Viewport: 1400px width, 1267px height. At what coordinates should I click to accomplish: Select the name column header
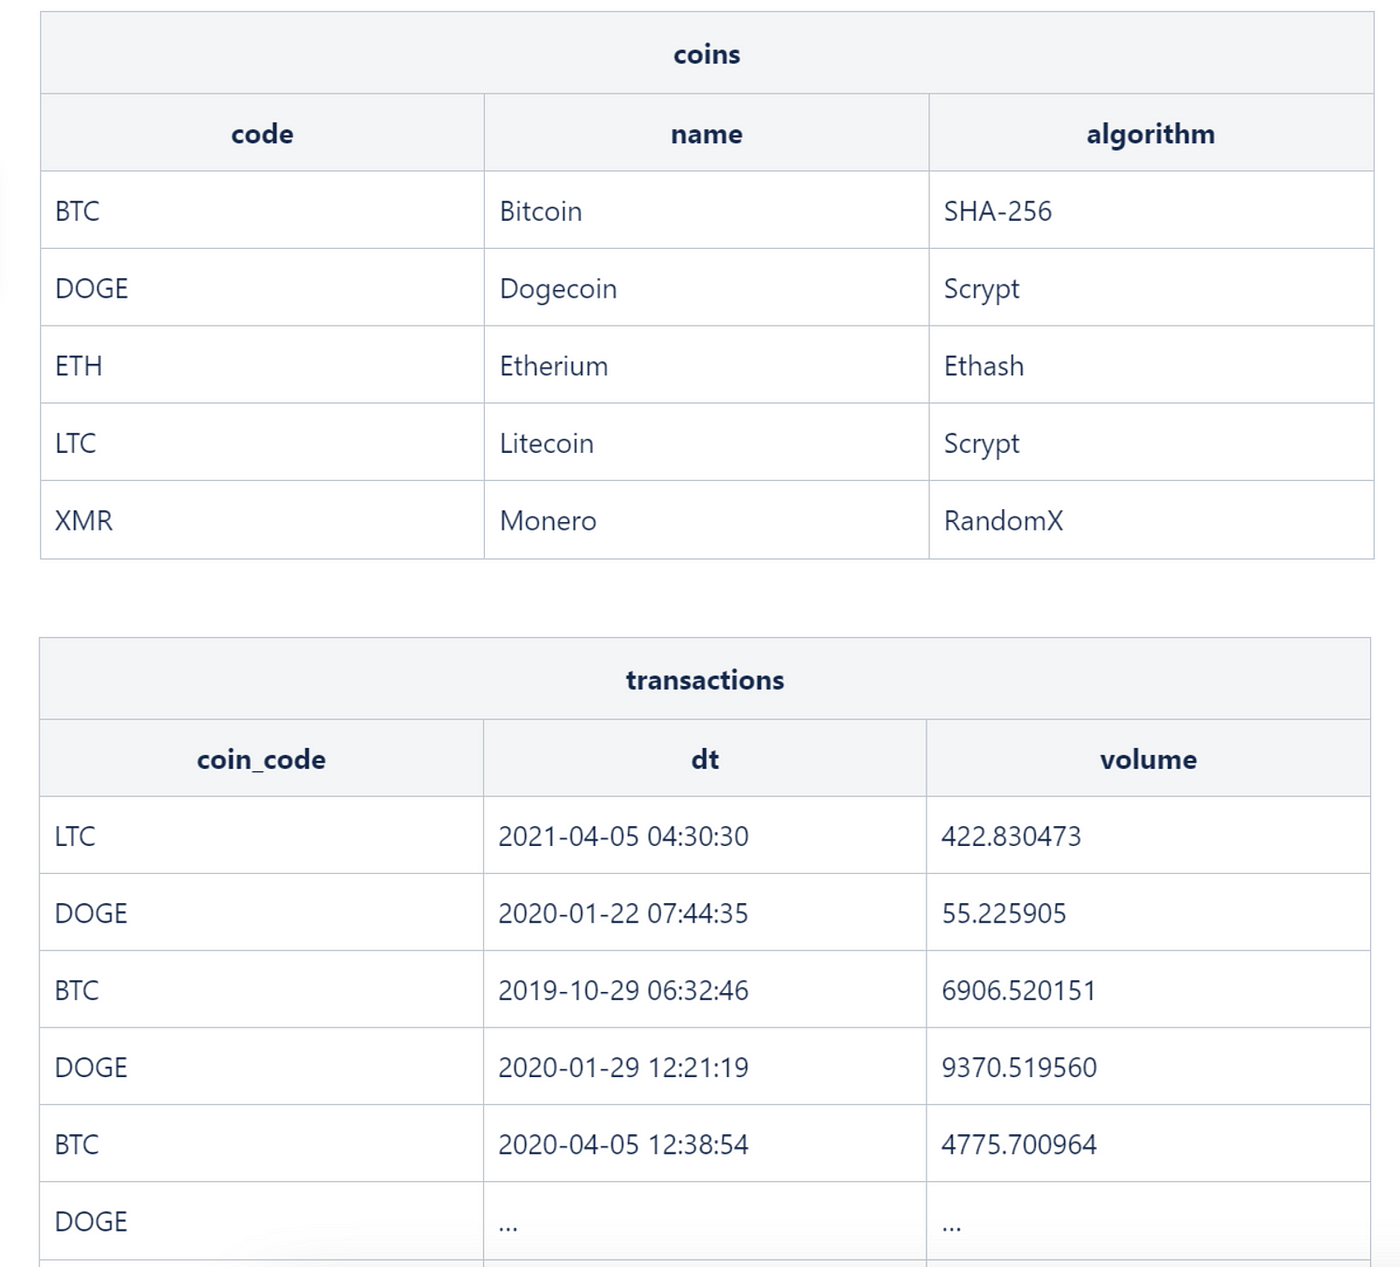pos(706,134)
